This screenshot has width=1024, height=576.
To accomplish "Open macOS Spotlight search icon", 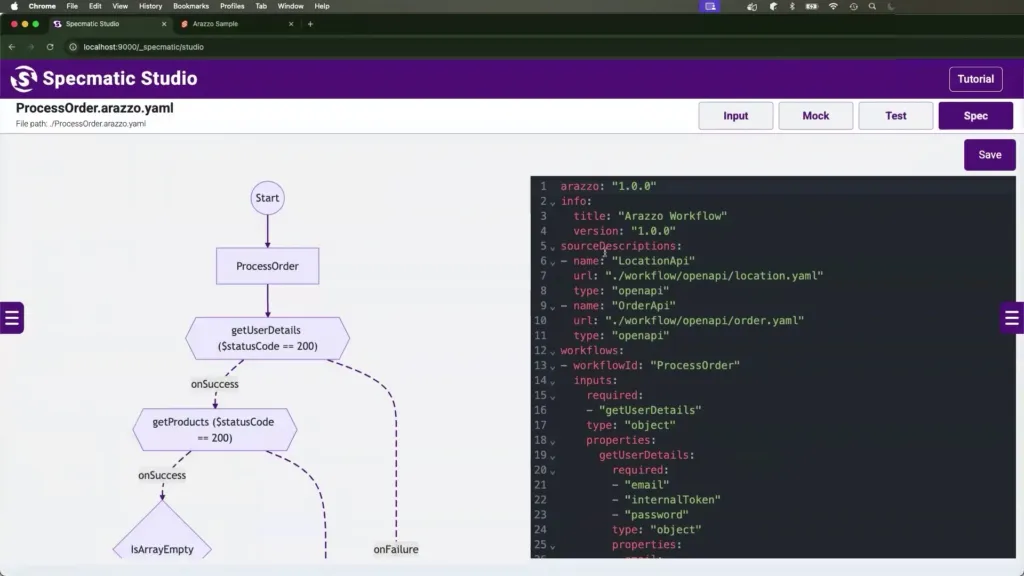I will coord(872,6).
